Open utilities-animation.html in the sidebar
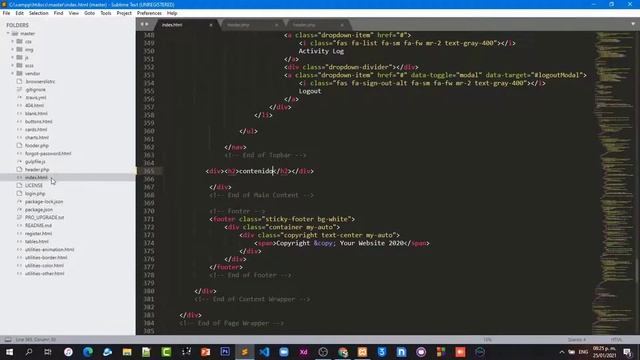 49,249
